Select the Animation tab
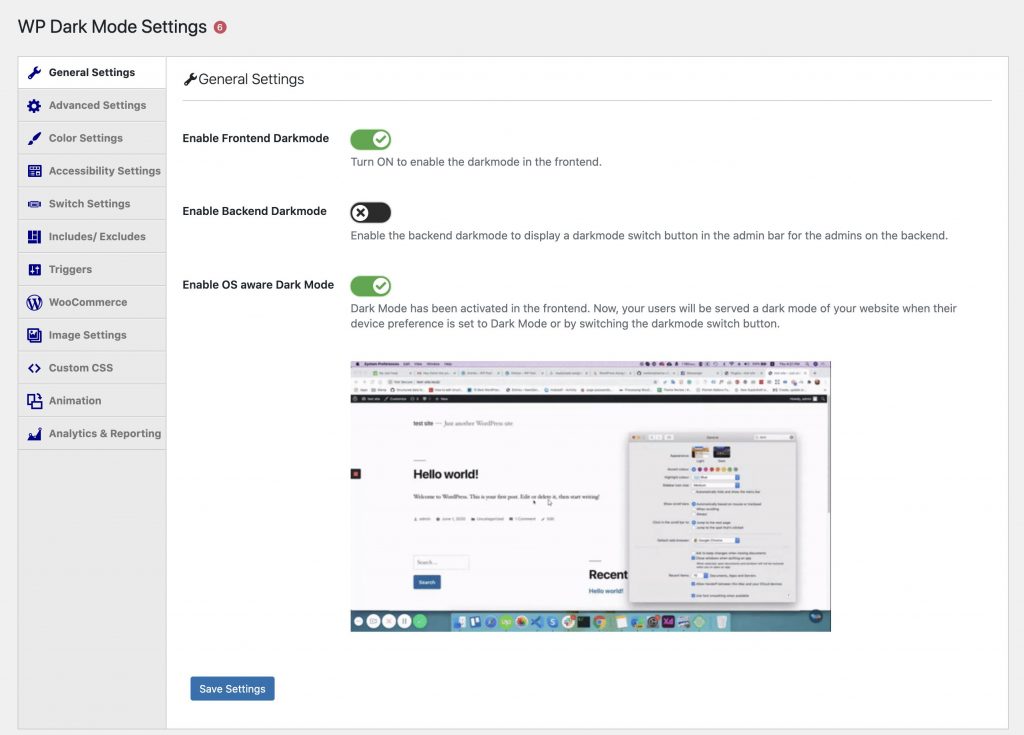 tap(92, 400)
